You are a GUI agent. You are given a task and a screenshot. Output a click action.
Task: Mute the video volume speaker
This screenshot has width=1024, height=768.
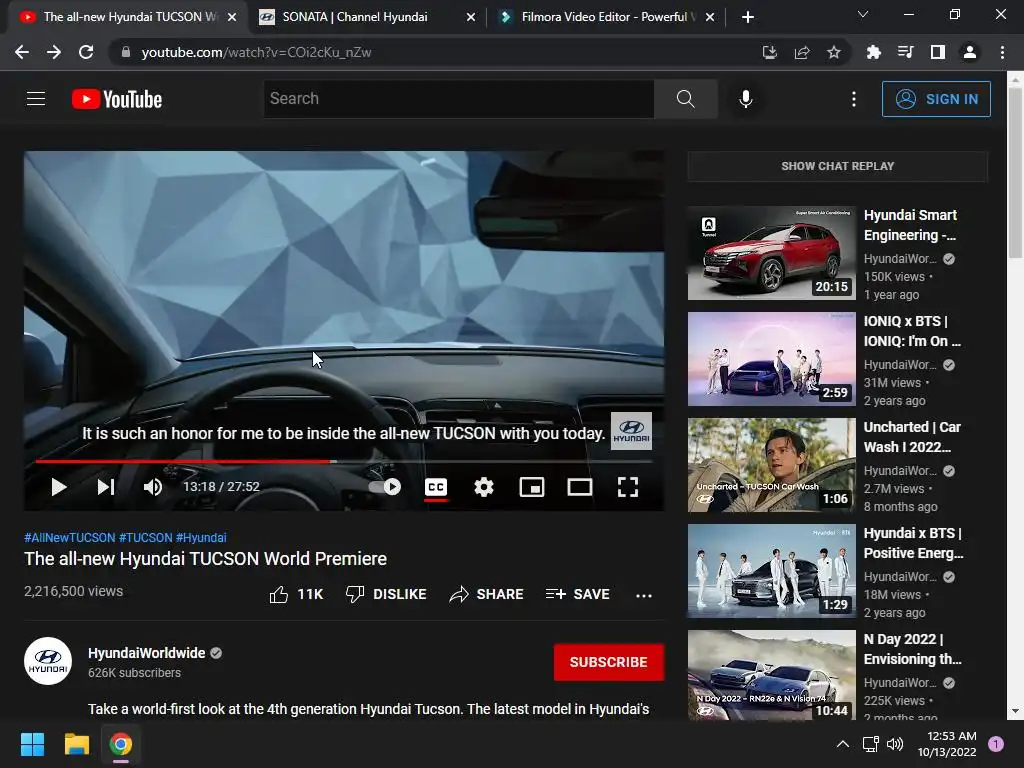click(153, 487)
